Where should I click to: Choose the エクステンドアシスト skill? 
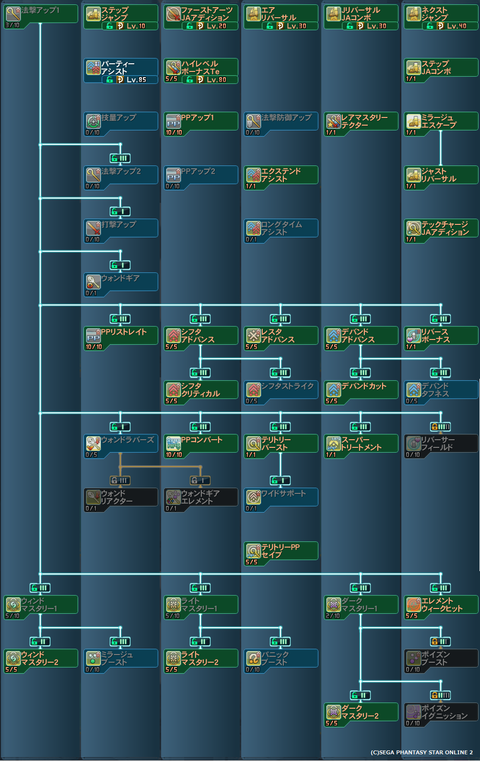point(281,178)
